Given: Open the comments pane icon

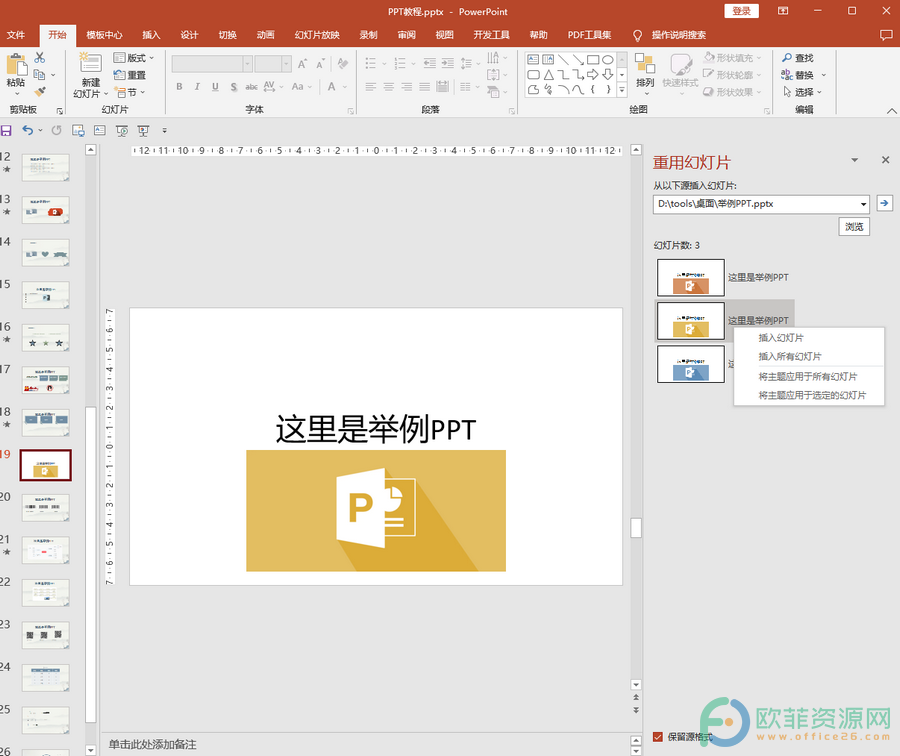Looking at the screenshot, I should (x=886, y=35).
